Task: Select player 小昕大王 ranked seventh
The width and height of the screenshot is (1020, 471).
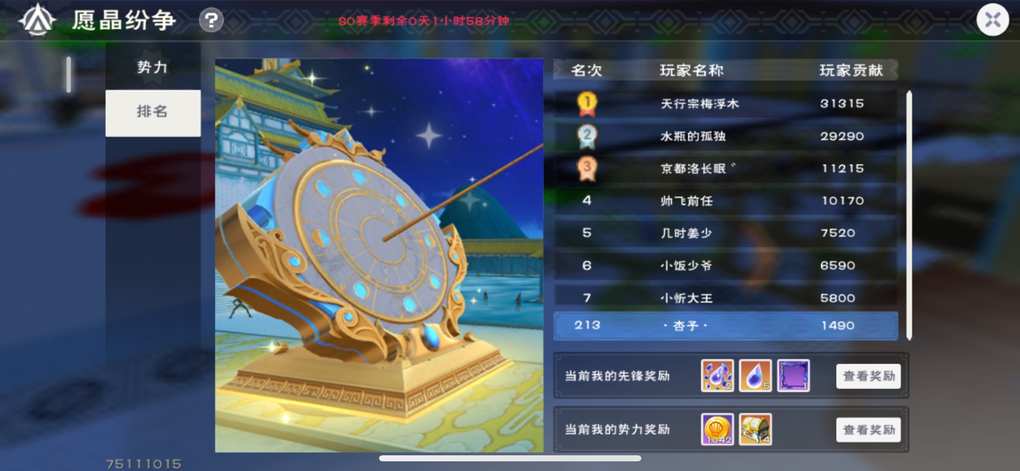Action: coord(725,297)
